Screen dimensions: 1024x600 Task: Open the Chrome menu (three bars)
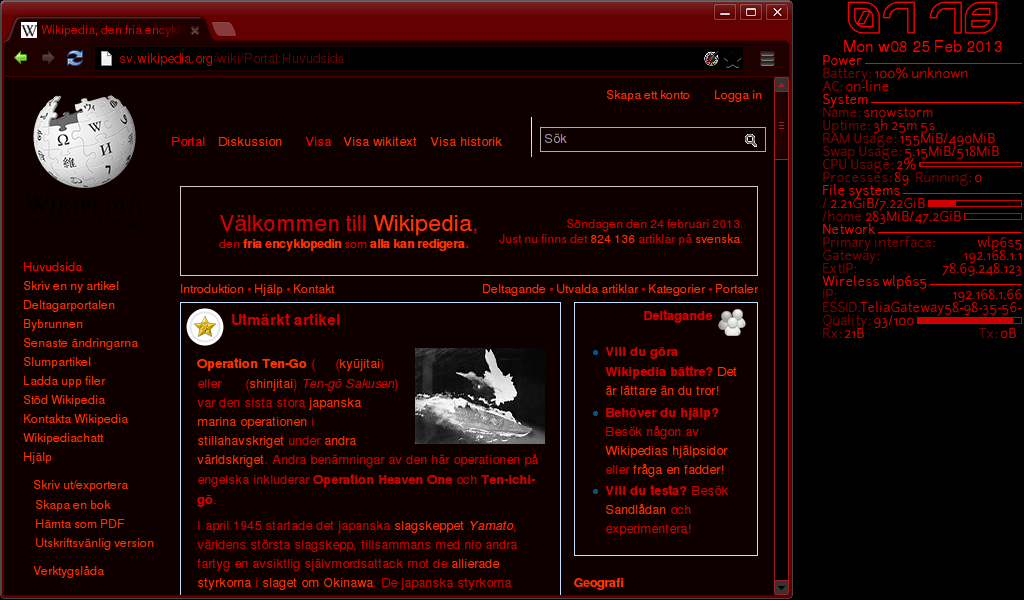pos(767,59)
